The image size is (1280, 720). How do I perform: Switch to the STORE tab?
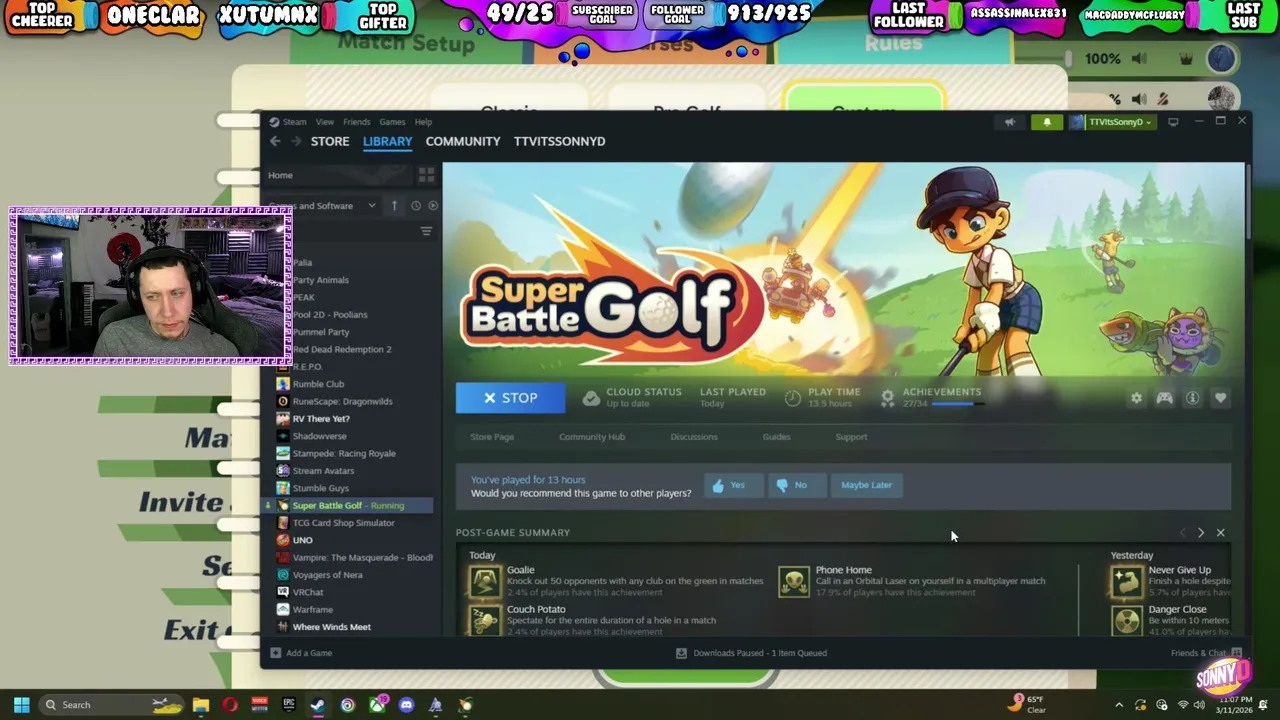tap(330, 141)
